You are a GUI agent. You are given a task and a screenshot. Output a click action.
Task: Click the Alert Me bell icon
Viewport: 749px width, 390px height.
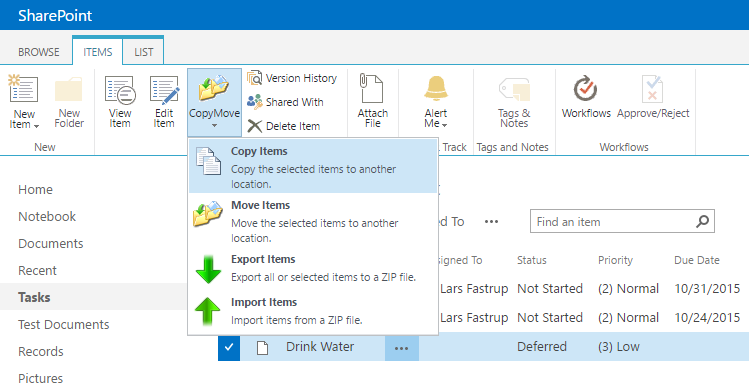coord(436,88)
